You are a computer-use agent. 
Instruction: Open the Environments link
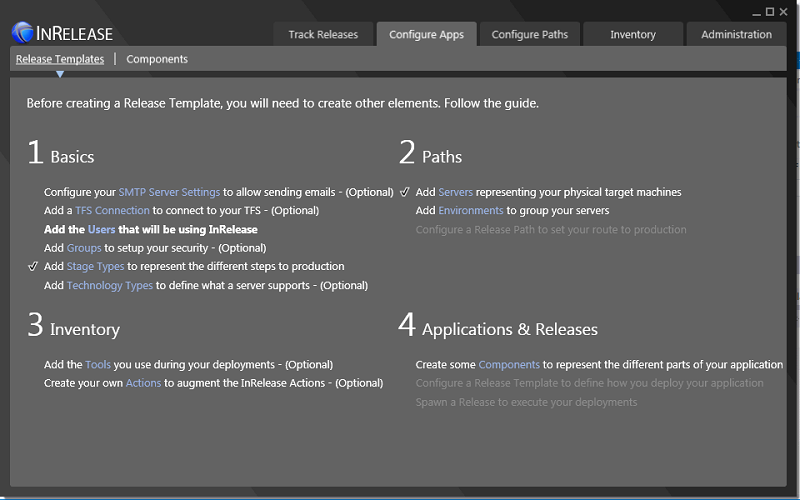point(470,211)
